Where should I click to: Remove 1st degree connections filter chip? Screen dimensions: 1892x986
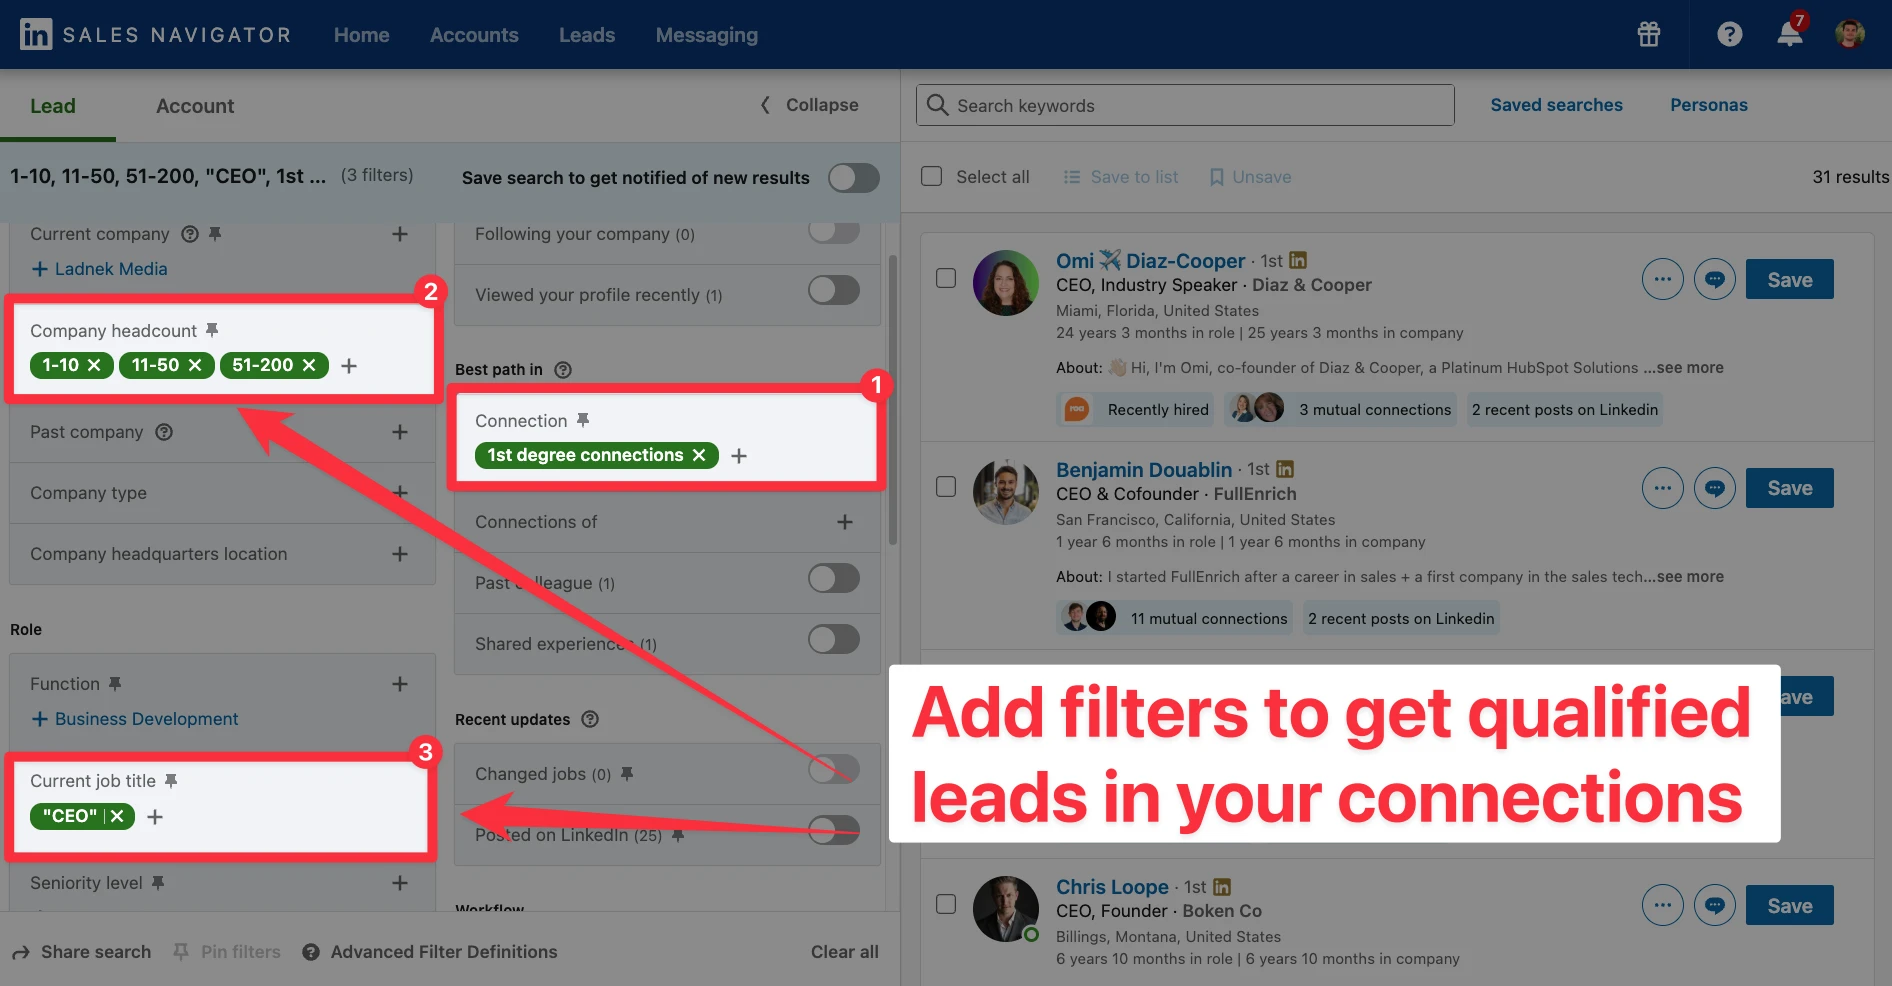point(699,455)
